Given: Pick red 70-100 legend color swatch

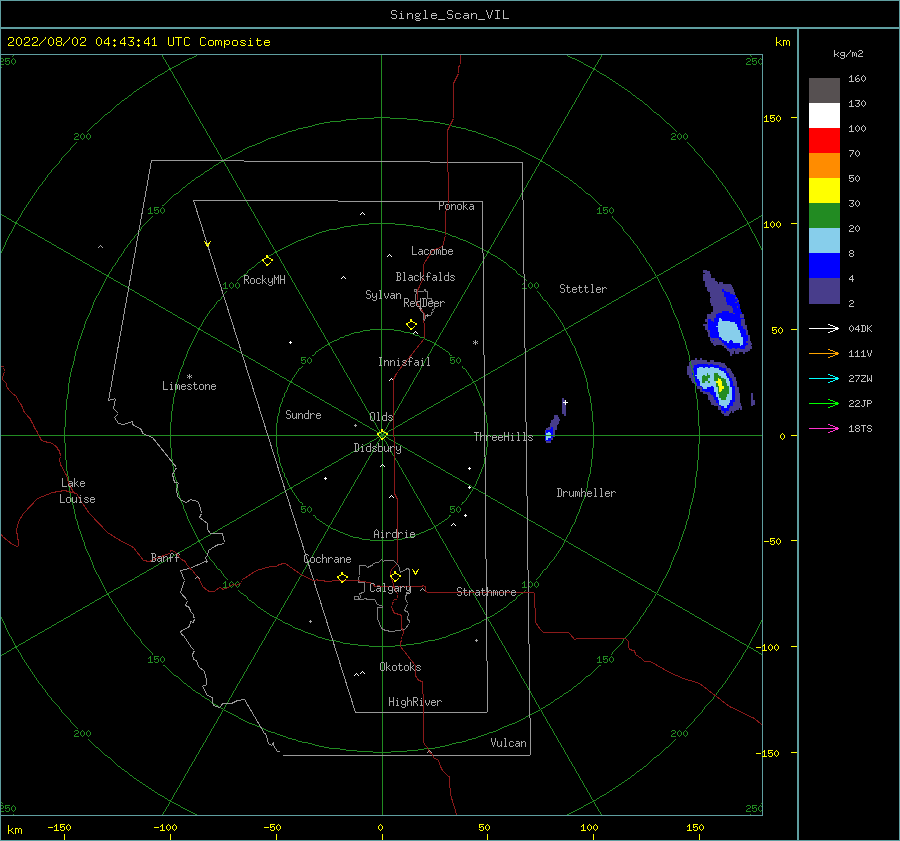Looking at the screenshot, I should [x=824, y=141].
